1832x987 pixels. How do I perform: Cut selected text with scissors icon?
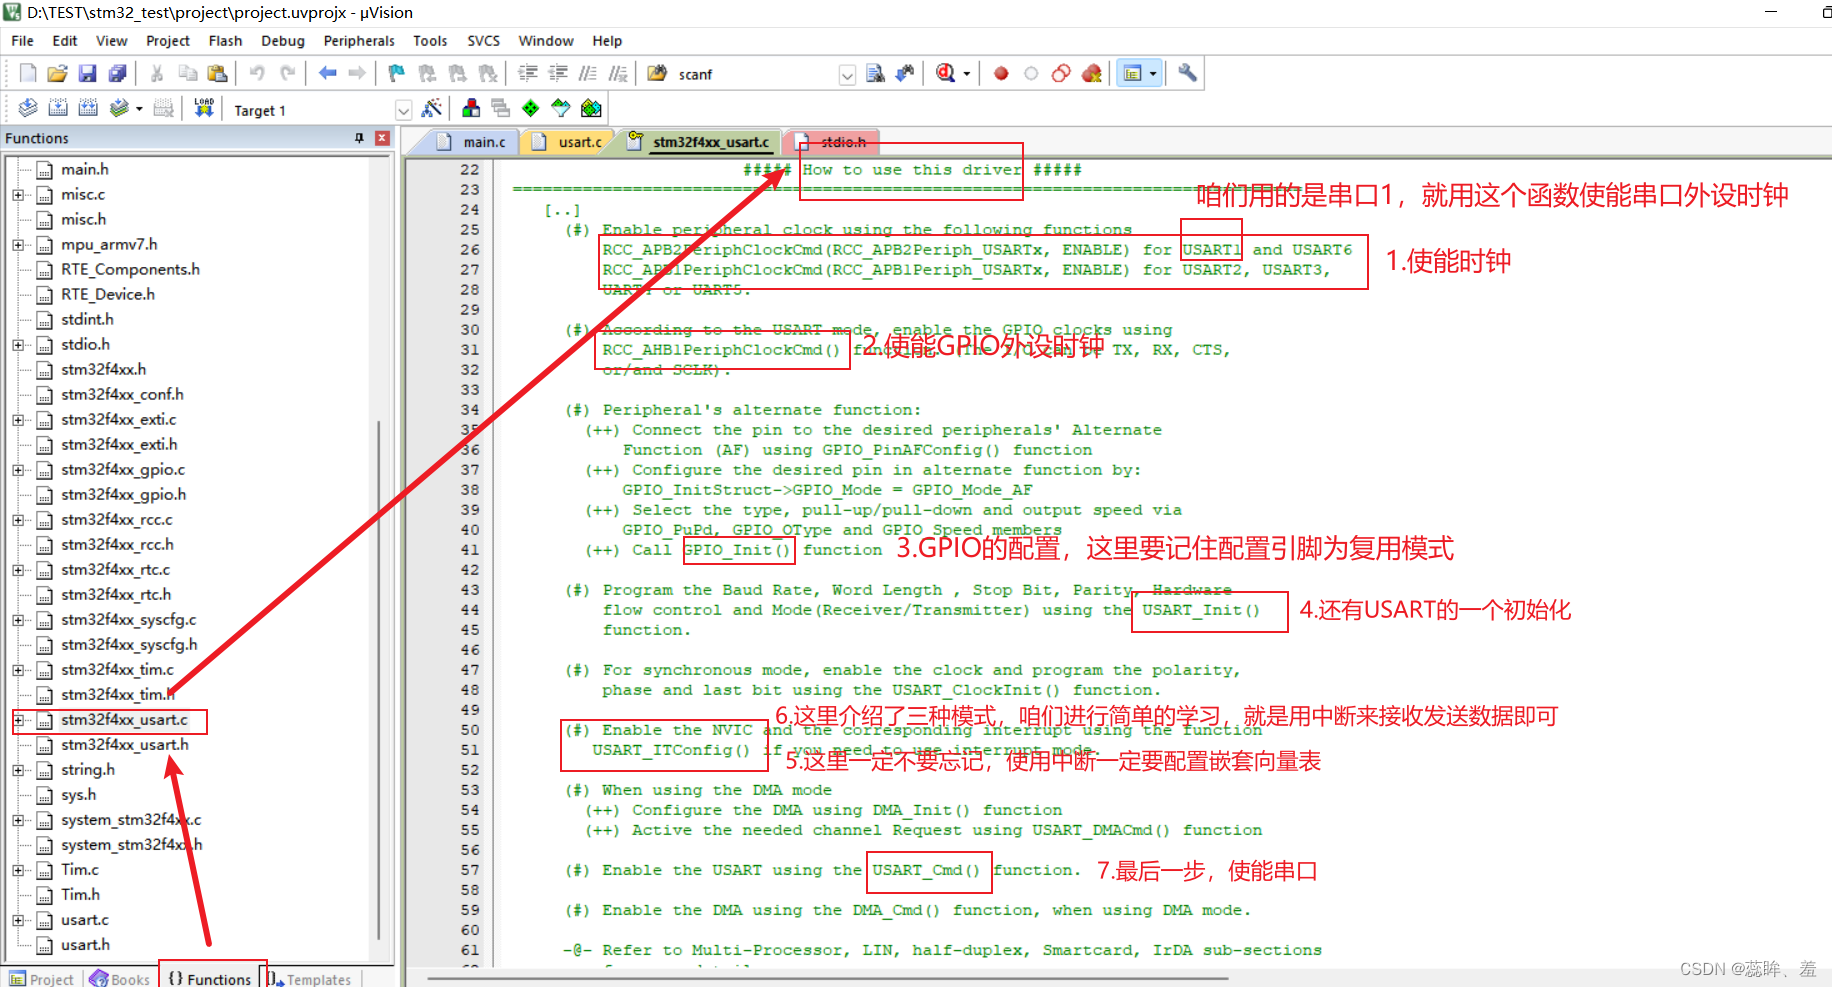157,73
